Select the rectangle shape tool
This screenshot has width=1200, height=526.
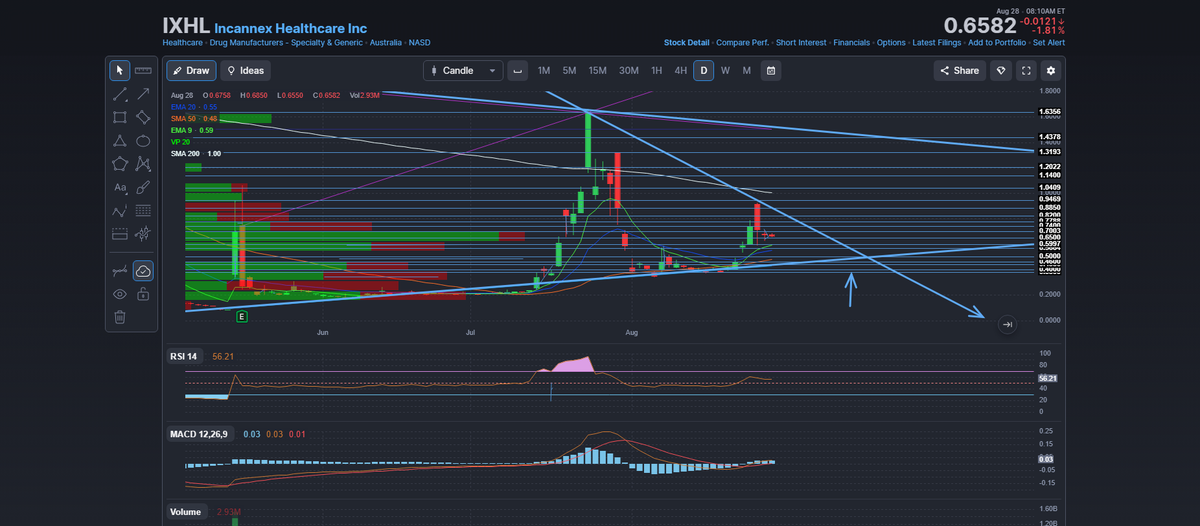(x=120, y=117)
